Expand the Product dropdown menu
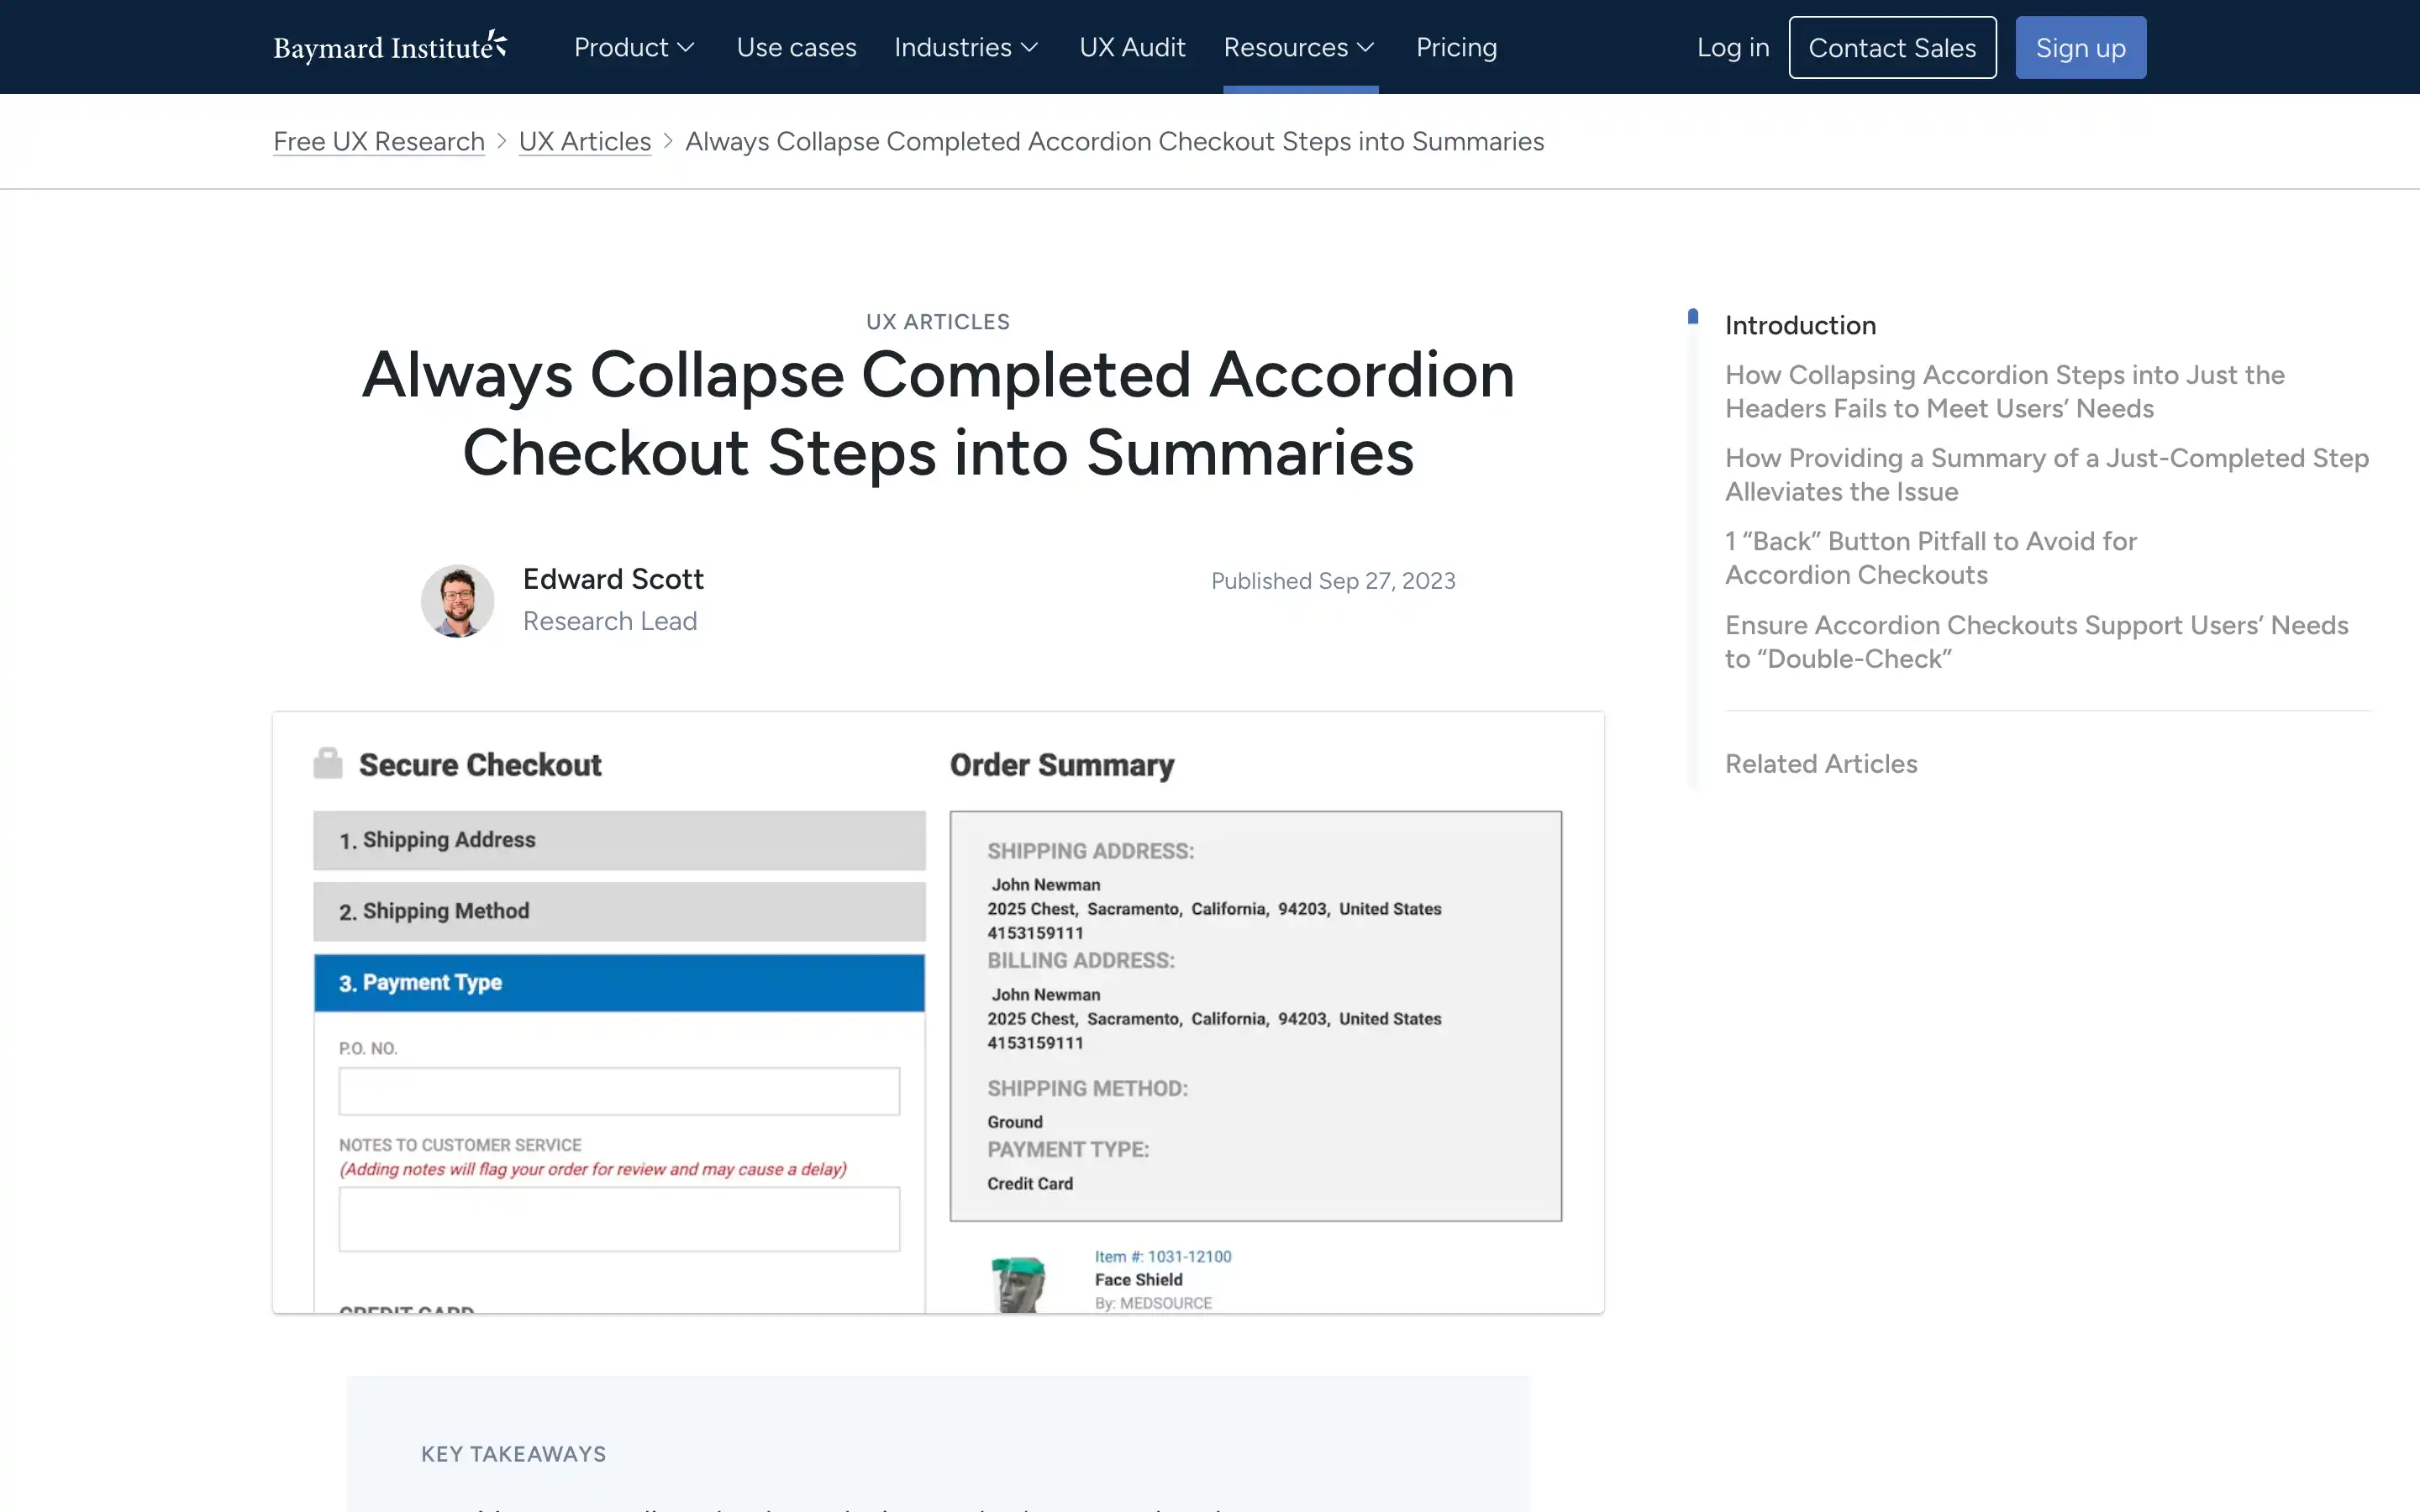The width and height of the screenshot is (2420, 1512). click(634, 47)
